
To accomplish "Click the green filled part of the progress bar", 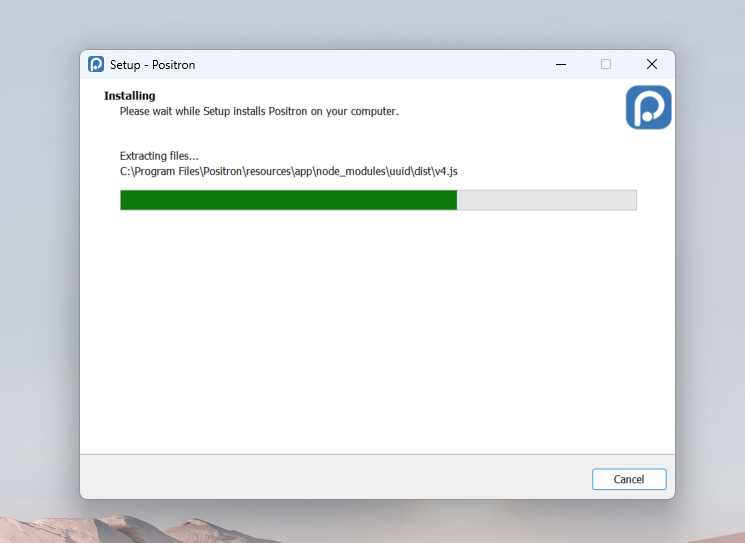I will pyautogui.click(x=288, y=200).
